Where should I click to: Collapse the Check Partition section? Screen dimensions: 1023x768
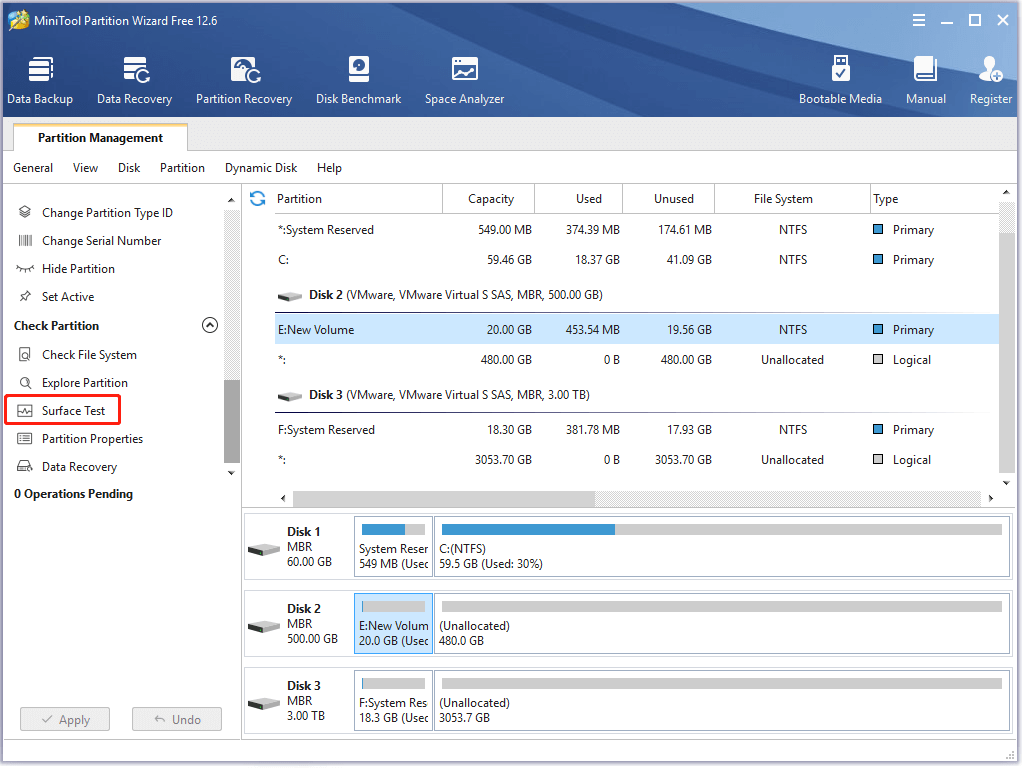pyautogui.click(x=210, y=325)
